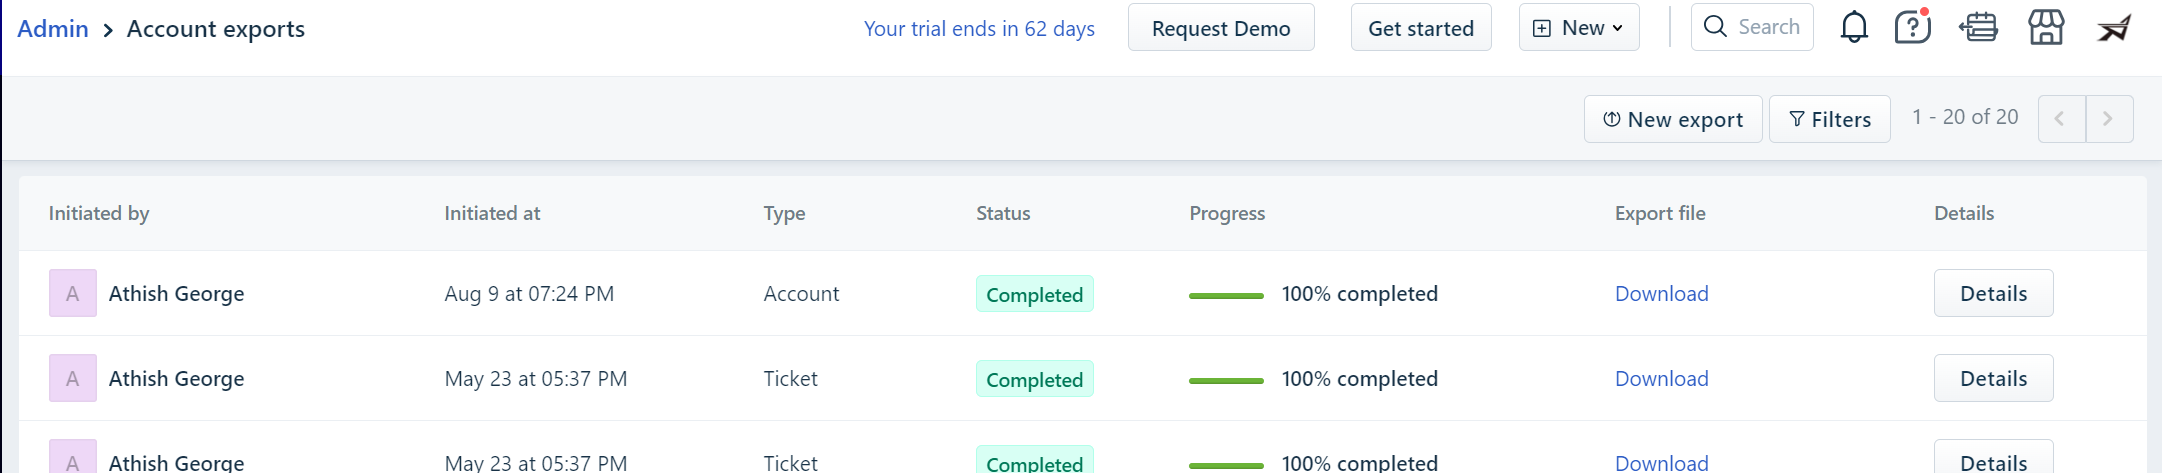Screen dimensions: 2162x473
Task: Download the Account export file
Action: (1661, 294)
